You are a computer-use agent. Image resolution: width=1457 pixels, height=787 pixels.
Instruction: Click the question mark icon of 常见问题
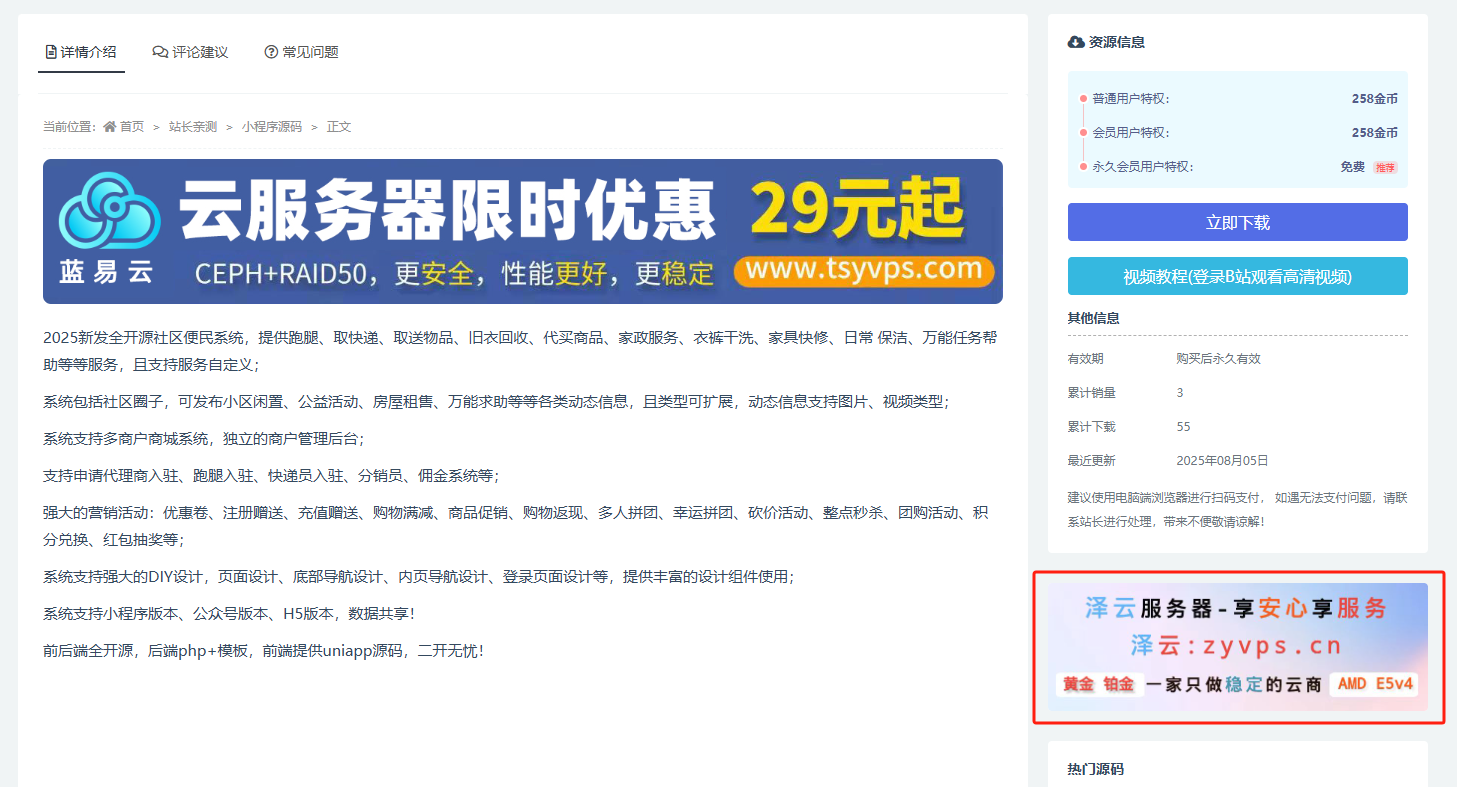tap(271, 52)
